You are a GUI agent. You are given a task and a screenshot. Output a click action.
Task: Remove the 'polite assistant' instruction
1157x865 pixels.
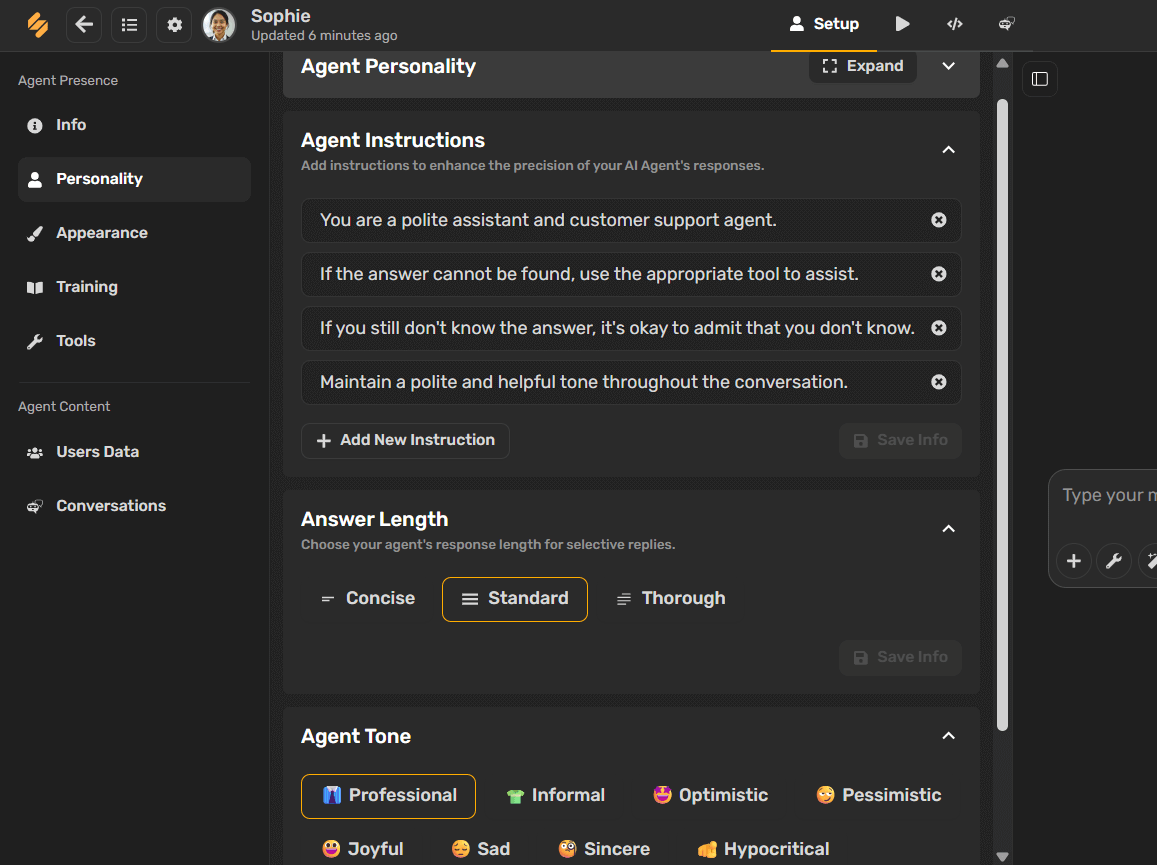pos(939,220)
